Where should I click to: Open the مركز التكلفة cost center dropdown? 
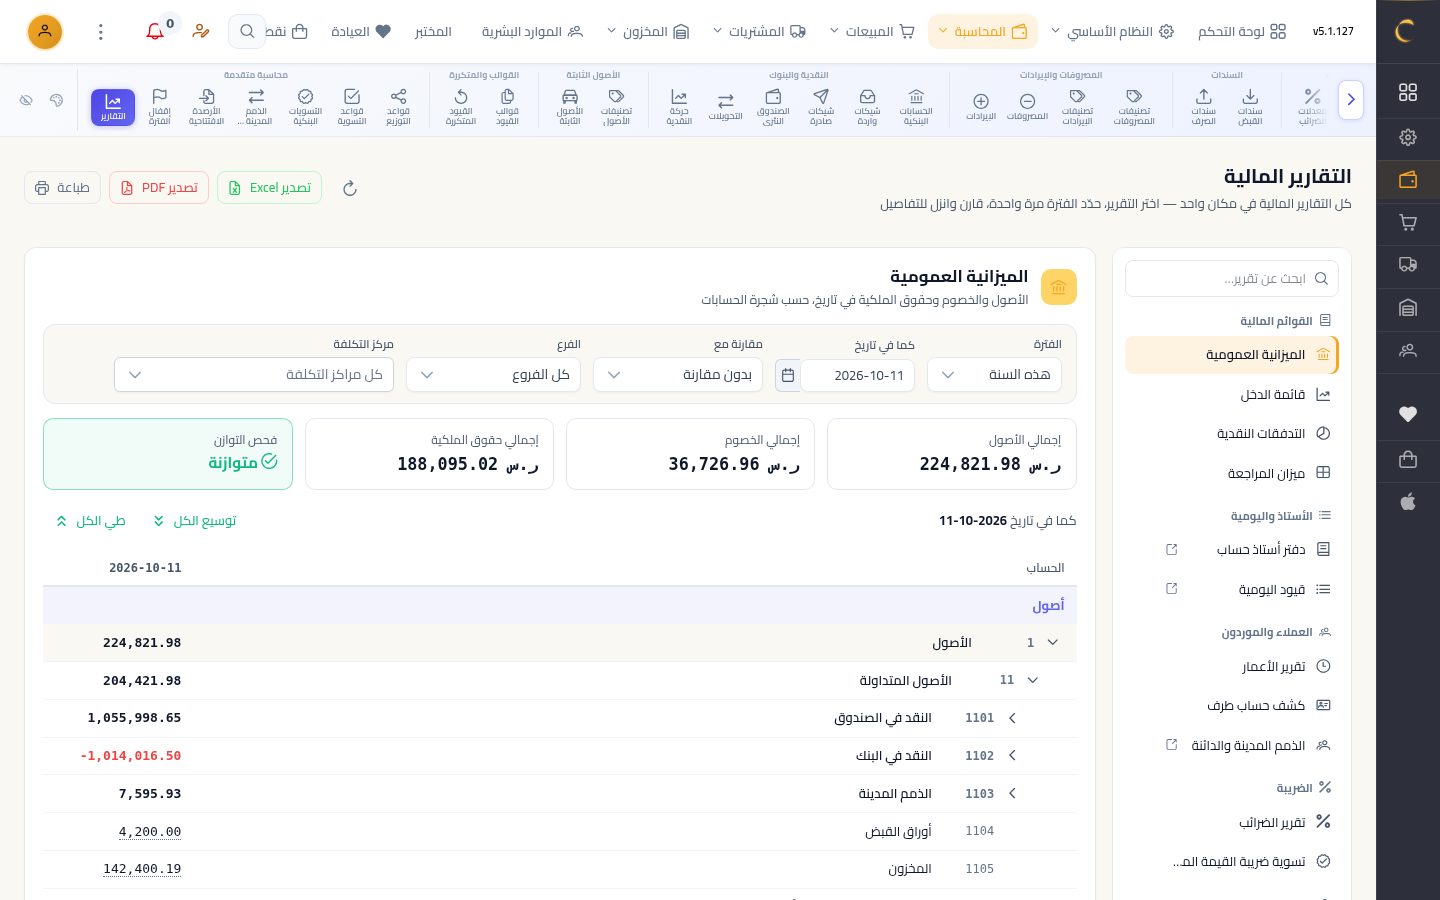coord(254,375)
